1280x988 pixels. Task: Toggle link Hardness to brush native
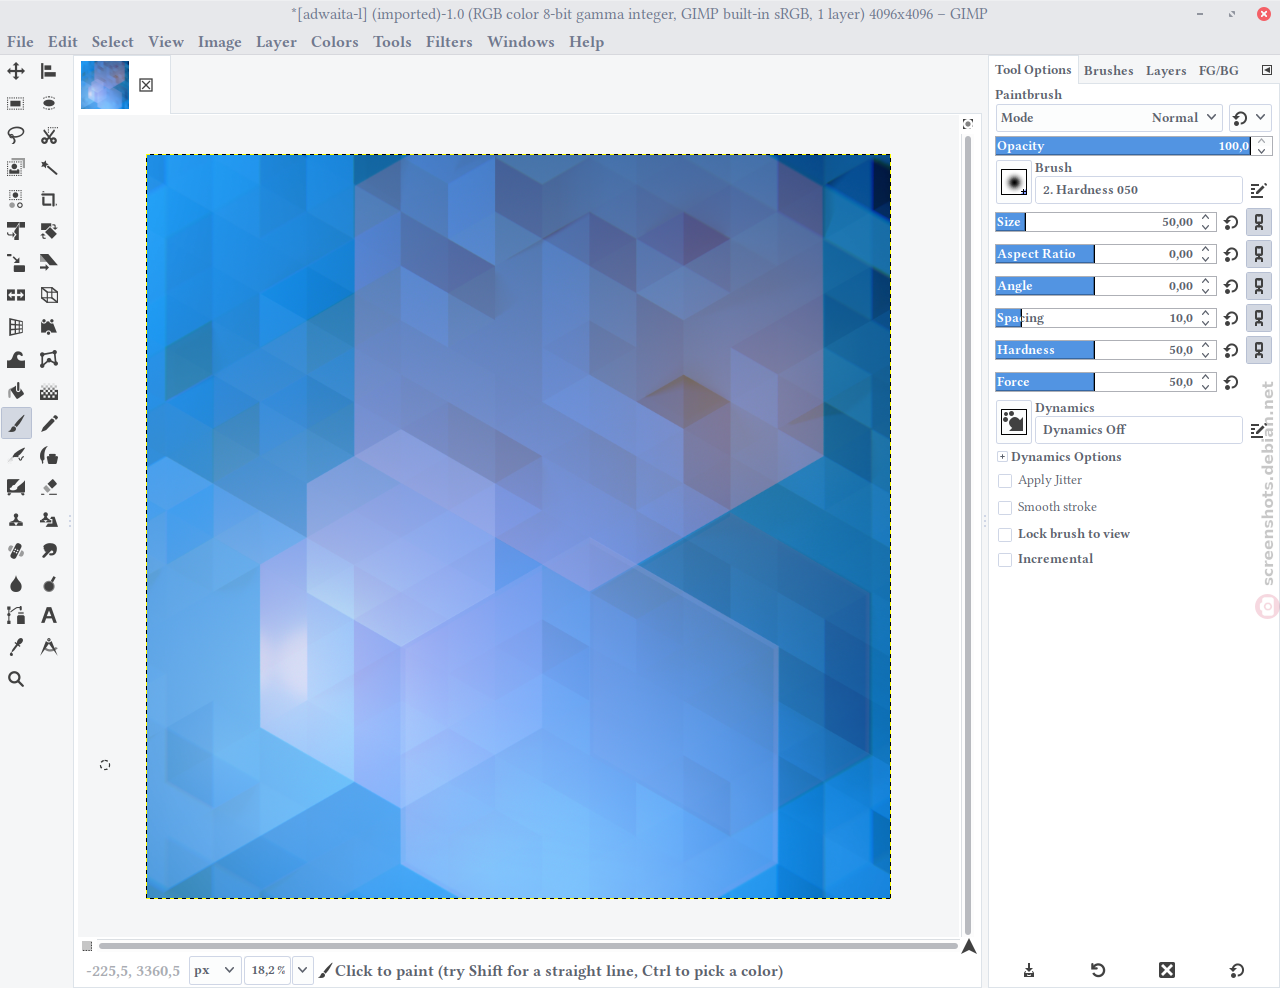pyautogui.click(x=1259, y=350)
